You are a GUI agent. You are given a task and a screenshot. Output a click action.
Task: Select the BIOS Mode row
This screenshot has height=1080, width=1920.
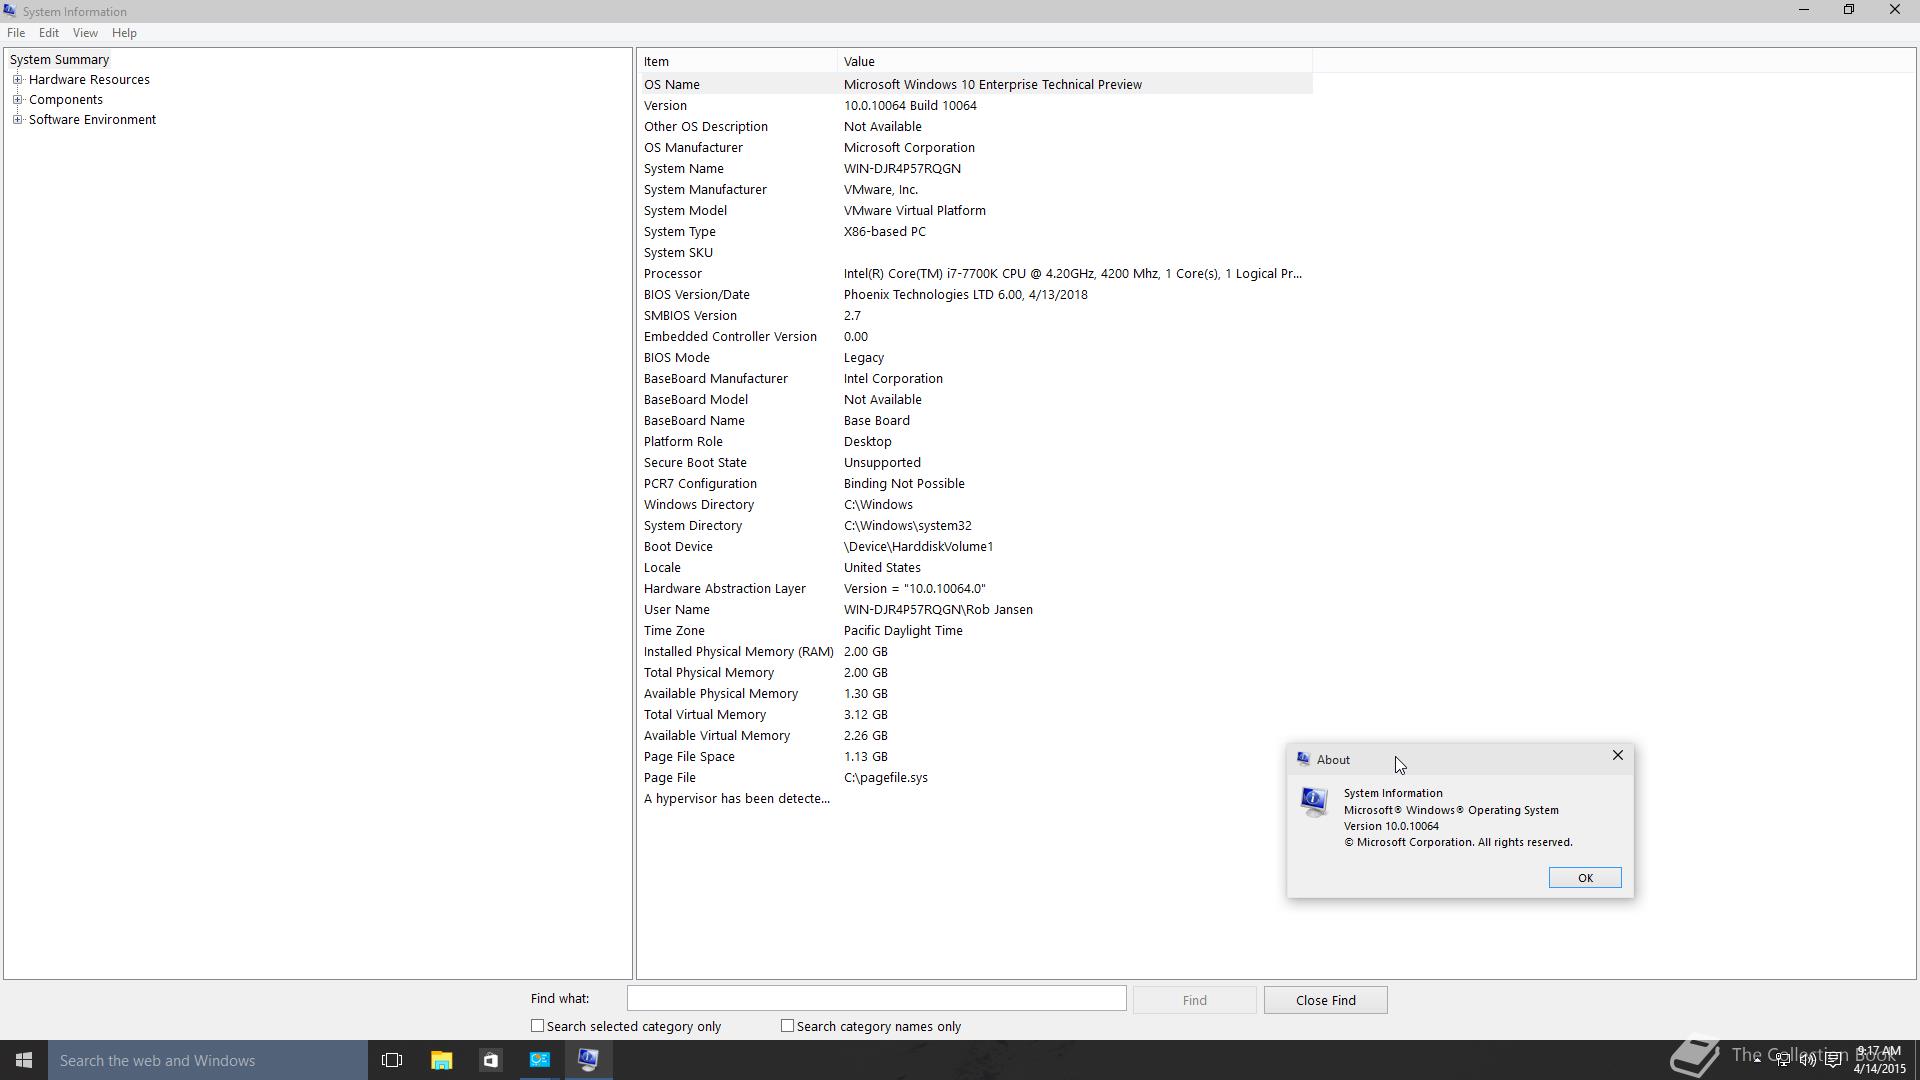pos(975,358)
